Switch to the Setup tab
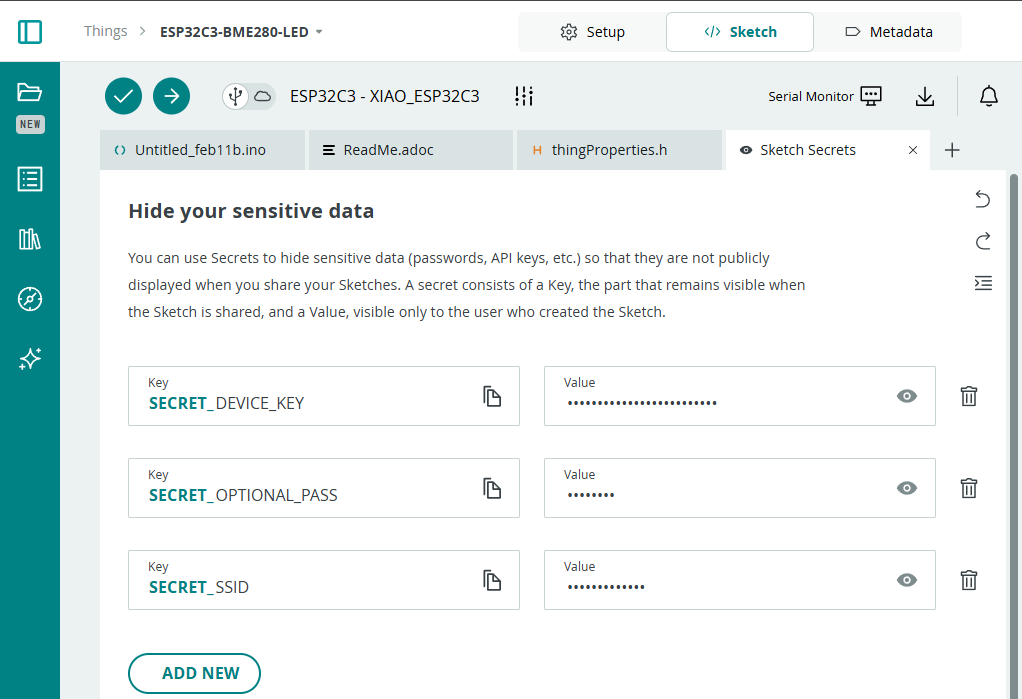Viewport: 1022px width, 699px height. (592, 32)
